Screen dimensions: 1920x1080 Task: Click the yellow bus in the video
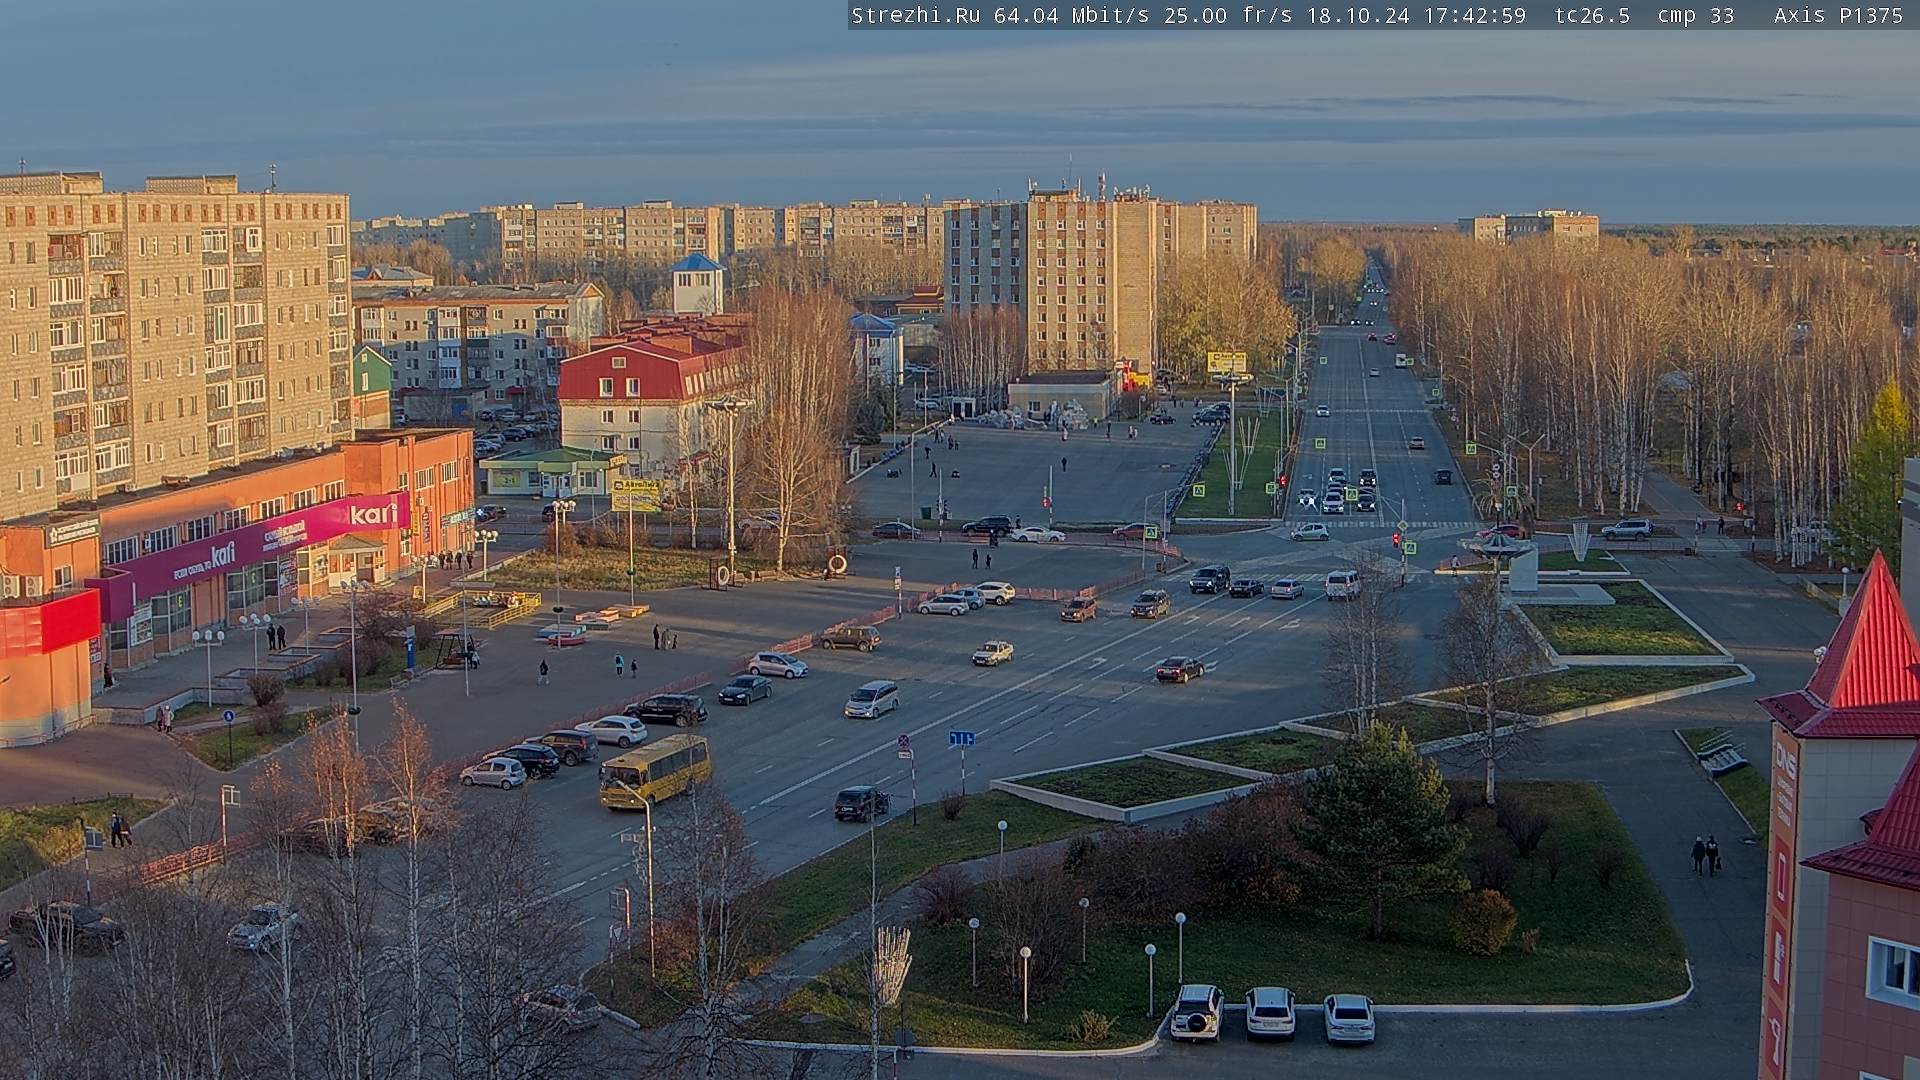tap(655, 770)
